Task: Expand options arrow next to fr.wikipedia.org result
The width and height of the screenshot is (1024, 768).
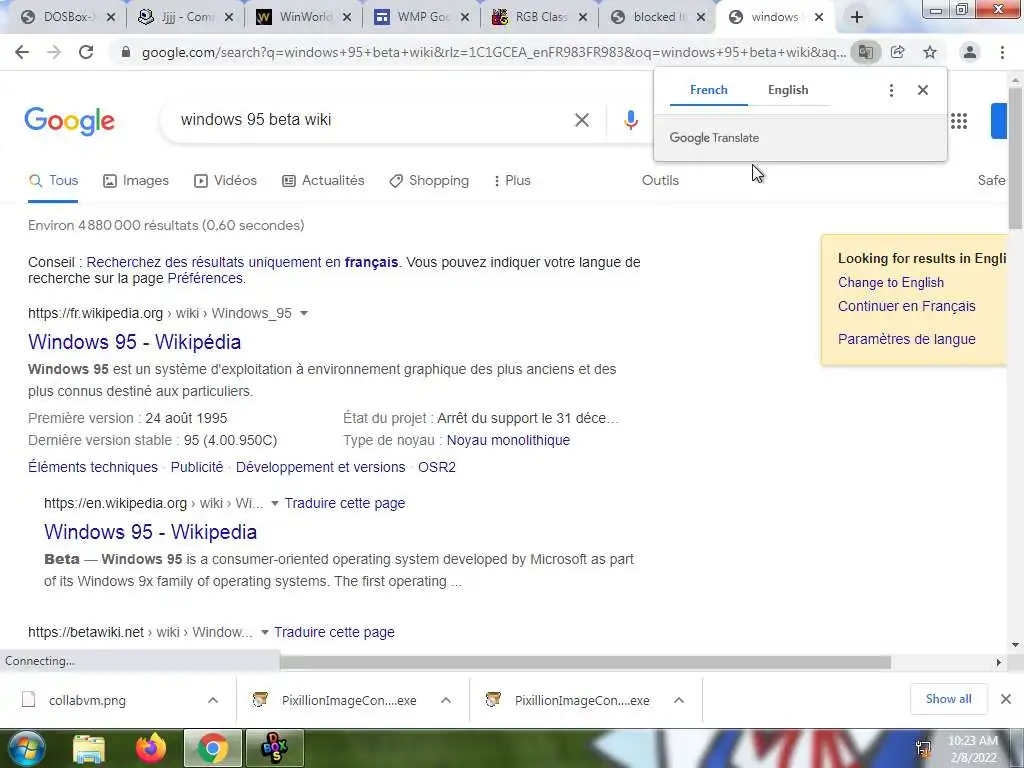Action: pos(304,313)
